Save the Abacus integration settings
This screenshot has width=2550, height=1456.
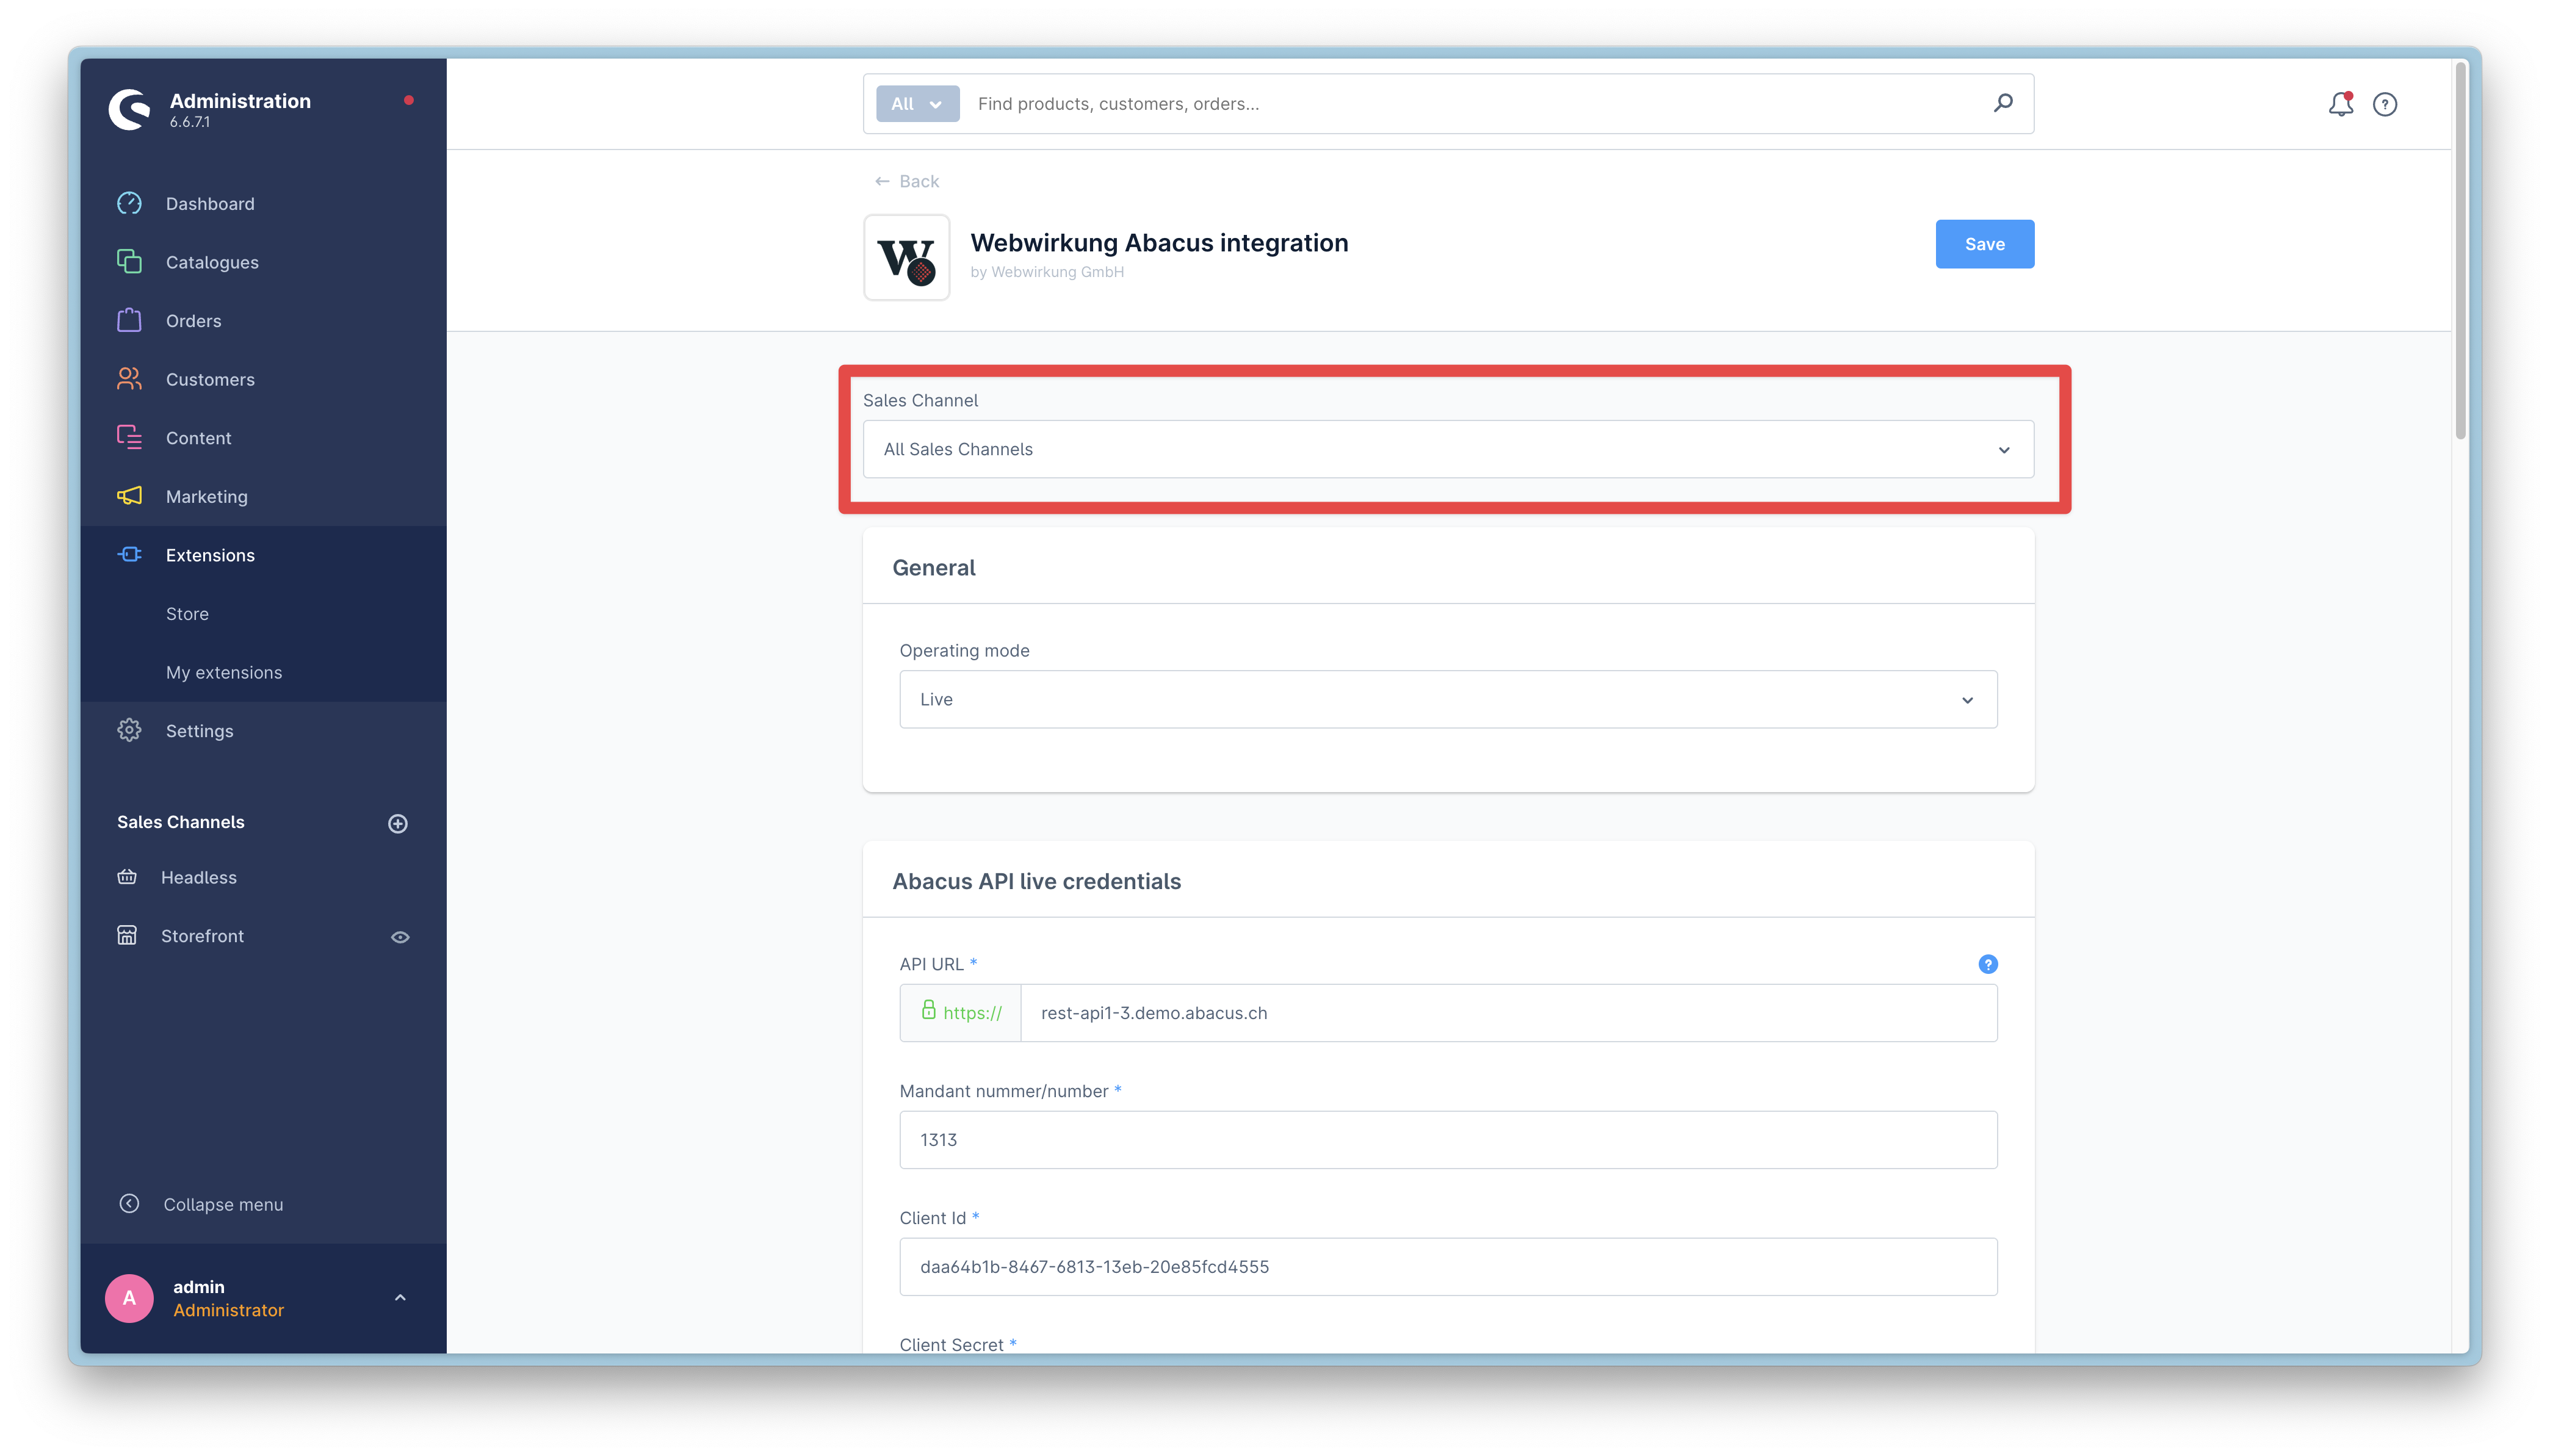(x=1984, y=244)
